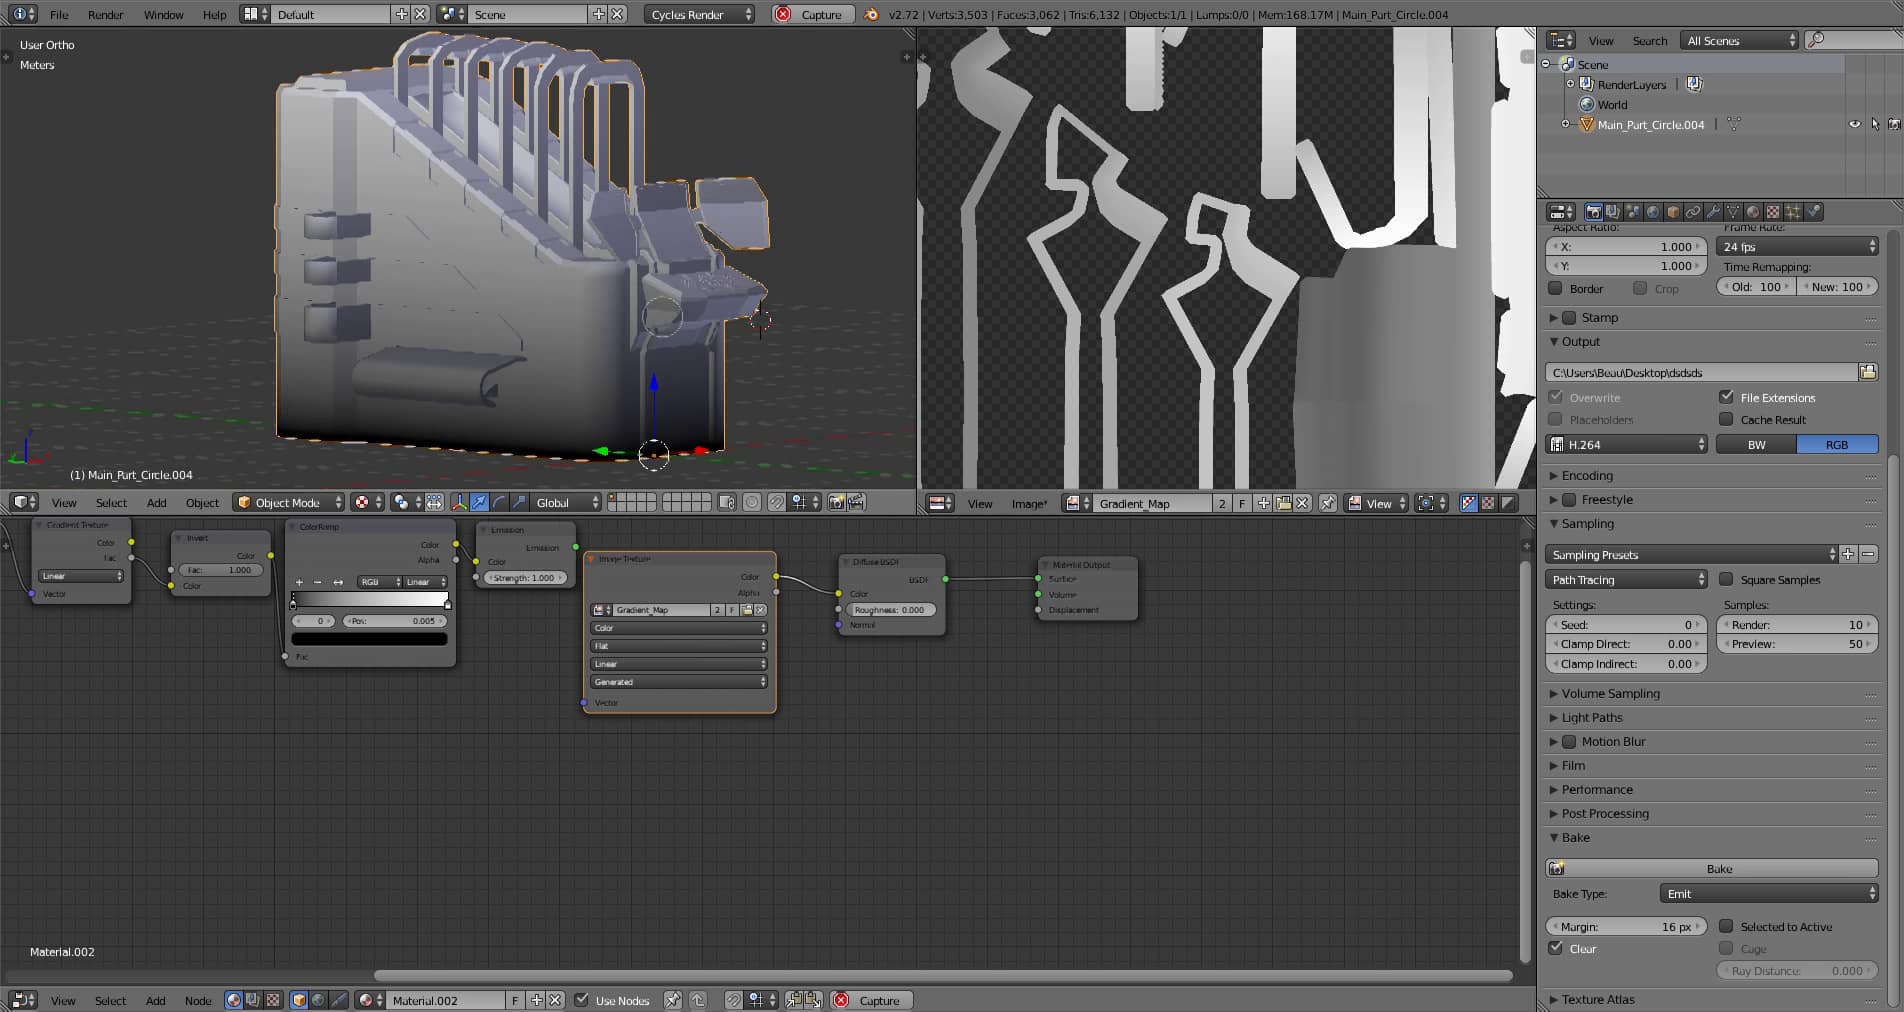Enable Selected to Active bake option
Image resolution: width=1904 pixels, height=1012 pixels.
pos(1727,927)
